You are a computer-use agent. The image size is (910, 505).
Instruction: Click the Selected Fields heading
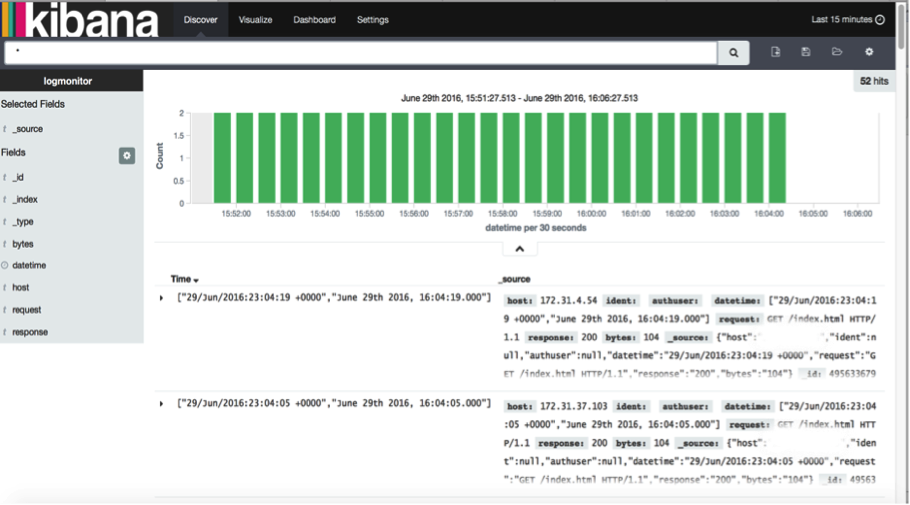[32, 104]
